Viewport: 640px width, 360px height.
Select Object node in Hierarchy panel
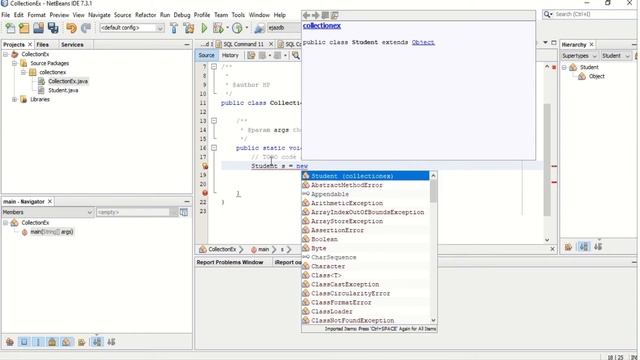[596, 76]
